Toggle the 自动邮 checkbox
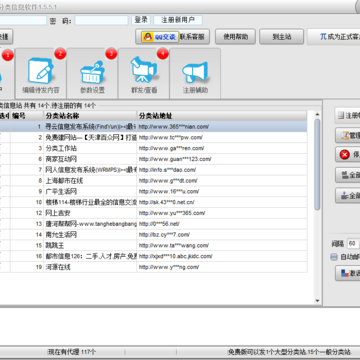The height and width of the screenshot is (360, 360). 334,257
